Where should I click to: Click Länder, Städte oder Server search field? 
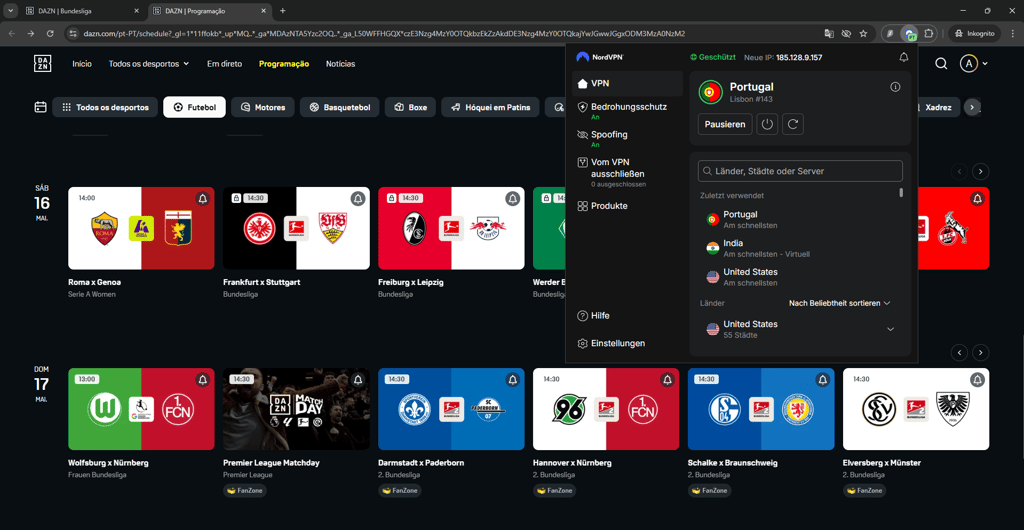click(800, 171)
